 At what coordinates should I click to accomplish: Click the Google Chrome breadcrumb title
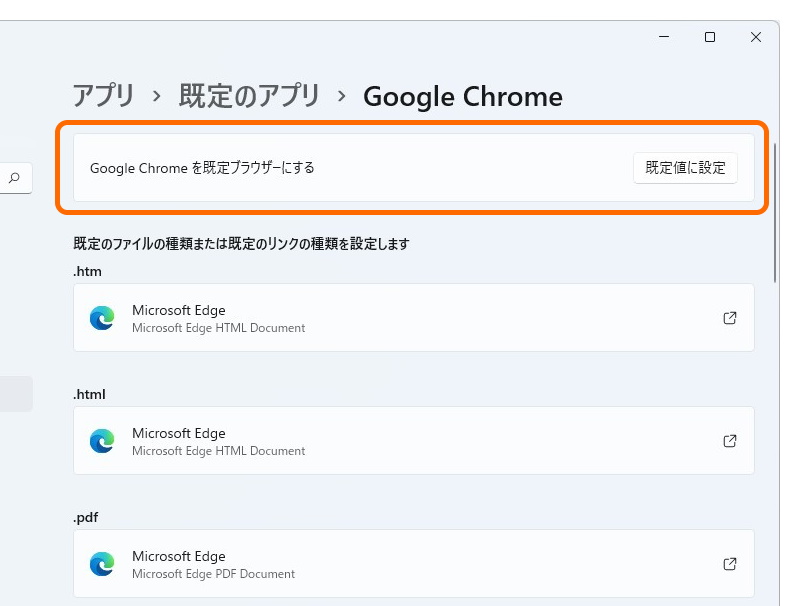tap(463, 96)
